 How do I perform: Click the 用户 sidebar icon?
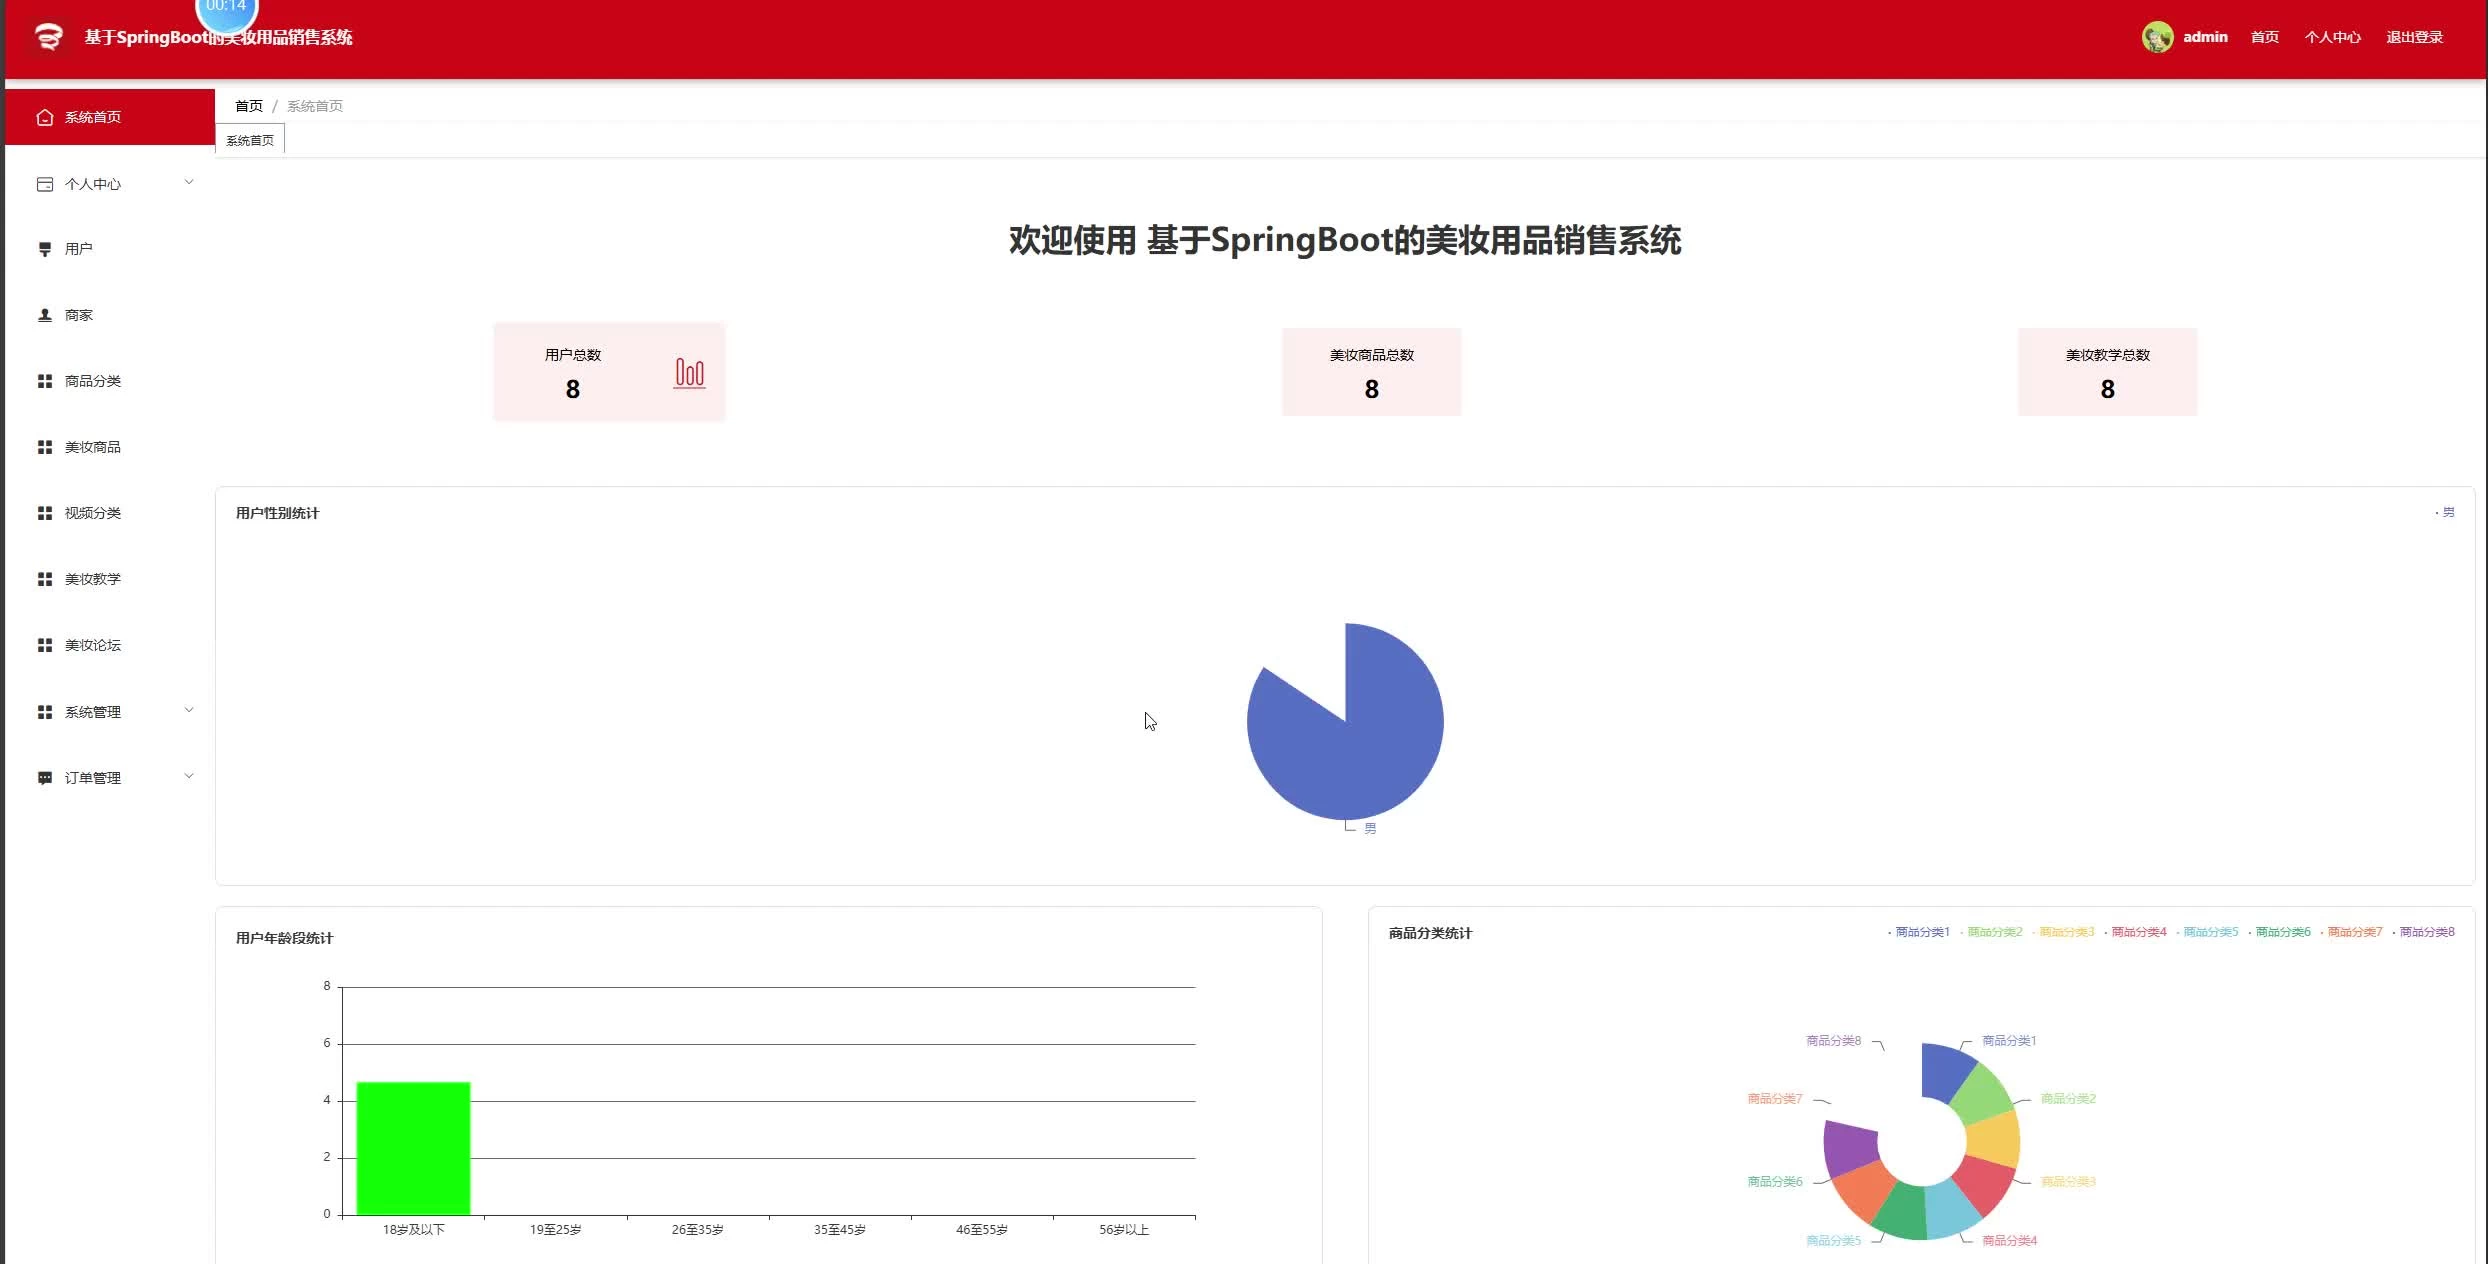tap(44, 249)
